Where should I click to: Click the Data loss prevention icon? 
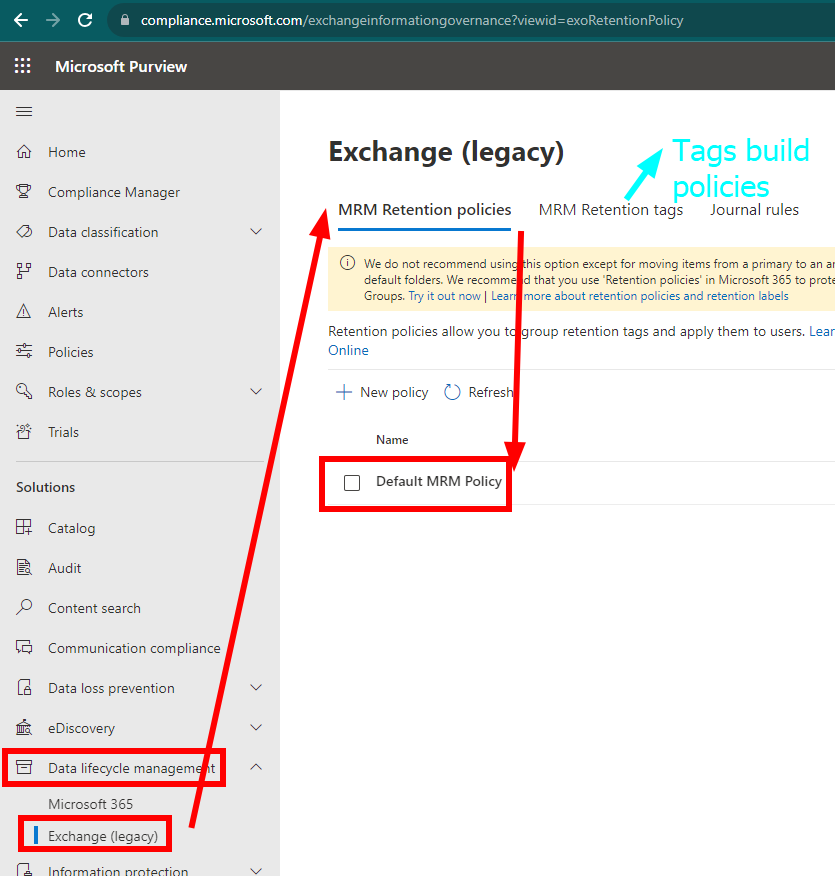[24, 688]
